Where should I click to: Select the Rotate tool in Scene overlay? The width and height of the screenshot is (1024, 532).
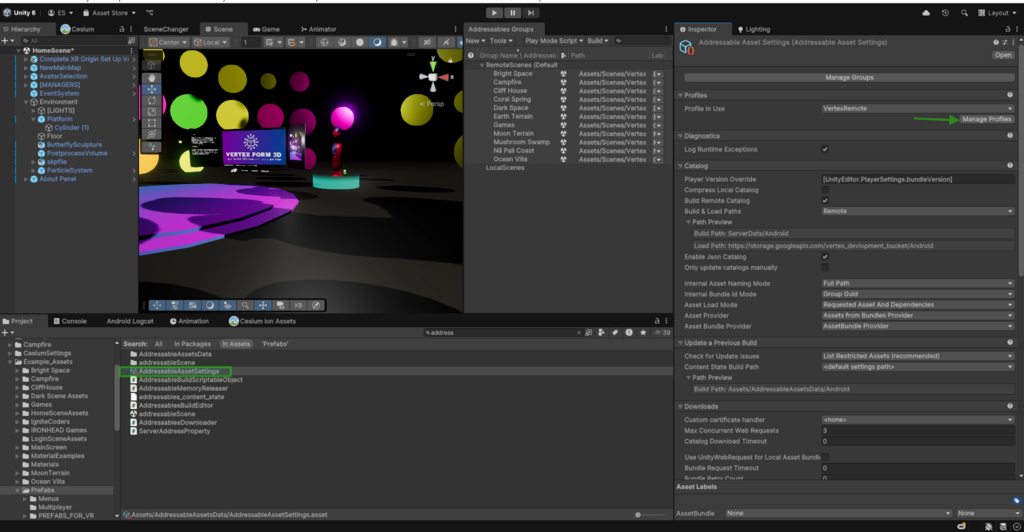(153, 100)
